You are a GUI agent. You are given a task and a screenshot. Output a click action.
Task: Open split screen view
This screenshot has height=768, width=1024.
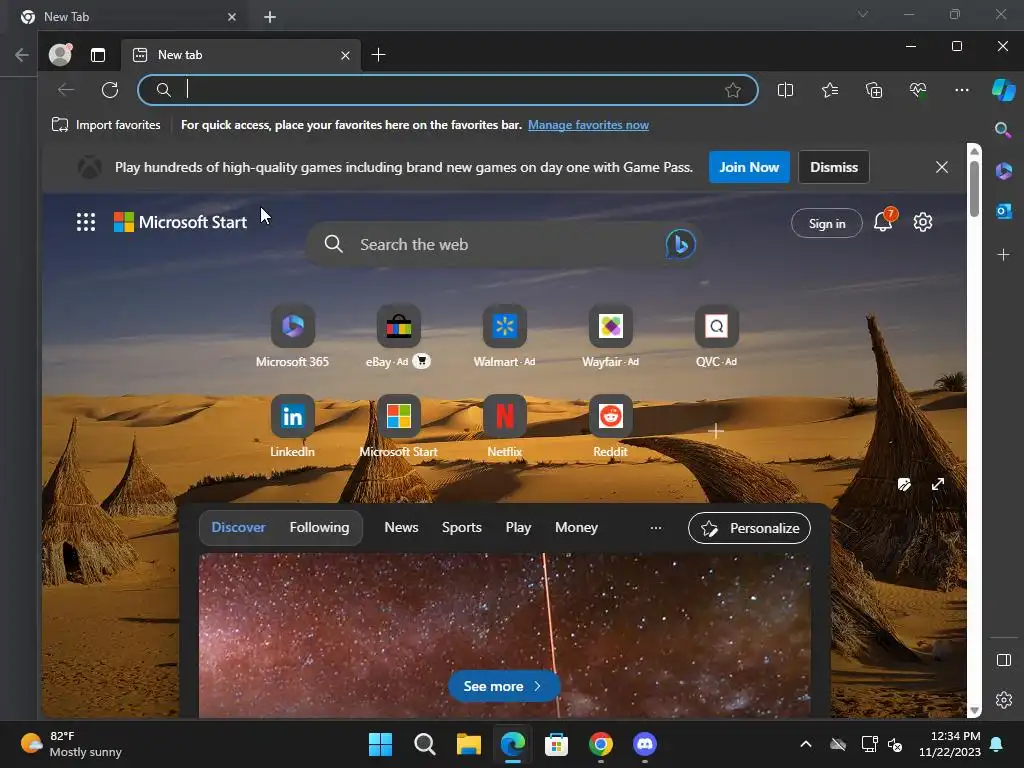[786, 90]
